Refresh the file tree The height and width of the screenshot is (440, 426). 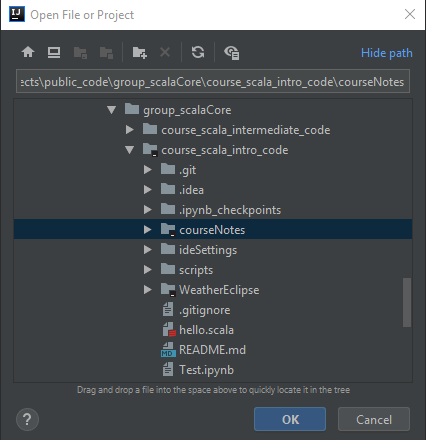(x=198, y=52)
